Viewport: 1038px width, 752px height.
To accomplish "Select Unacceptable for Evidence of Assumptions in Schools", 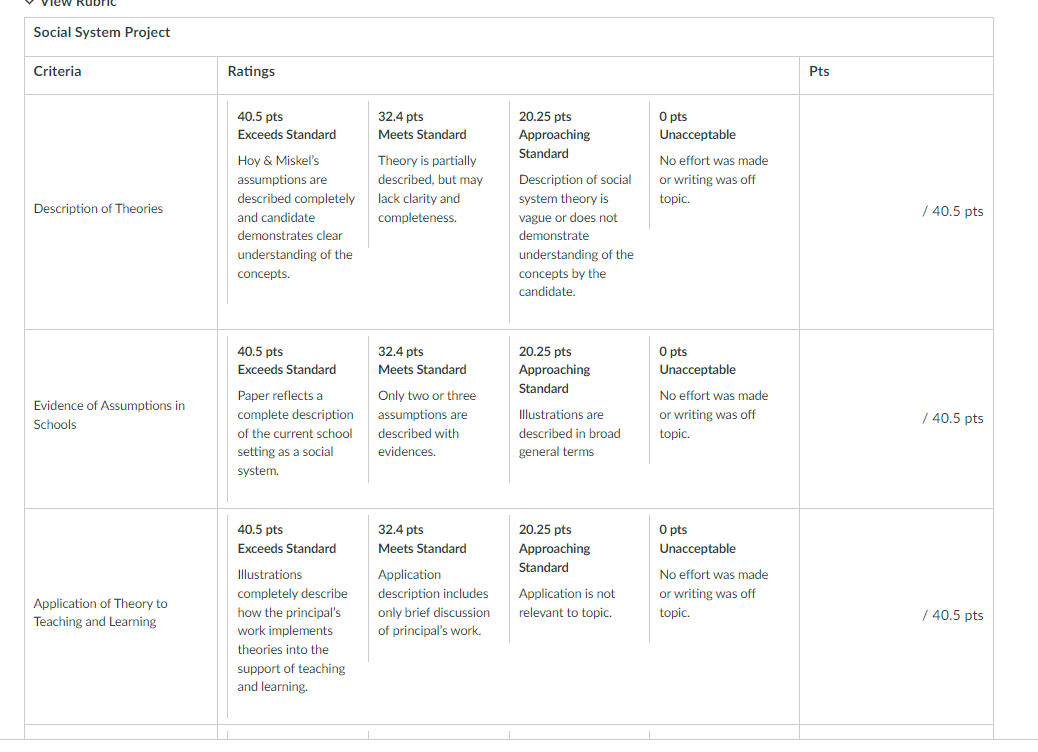I will pos(720,400).
